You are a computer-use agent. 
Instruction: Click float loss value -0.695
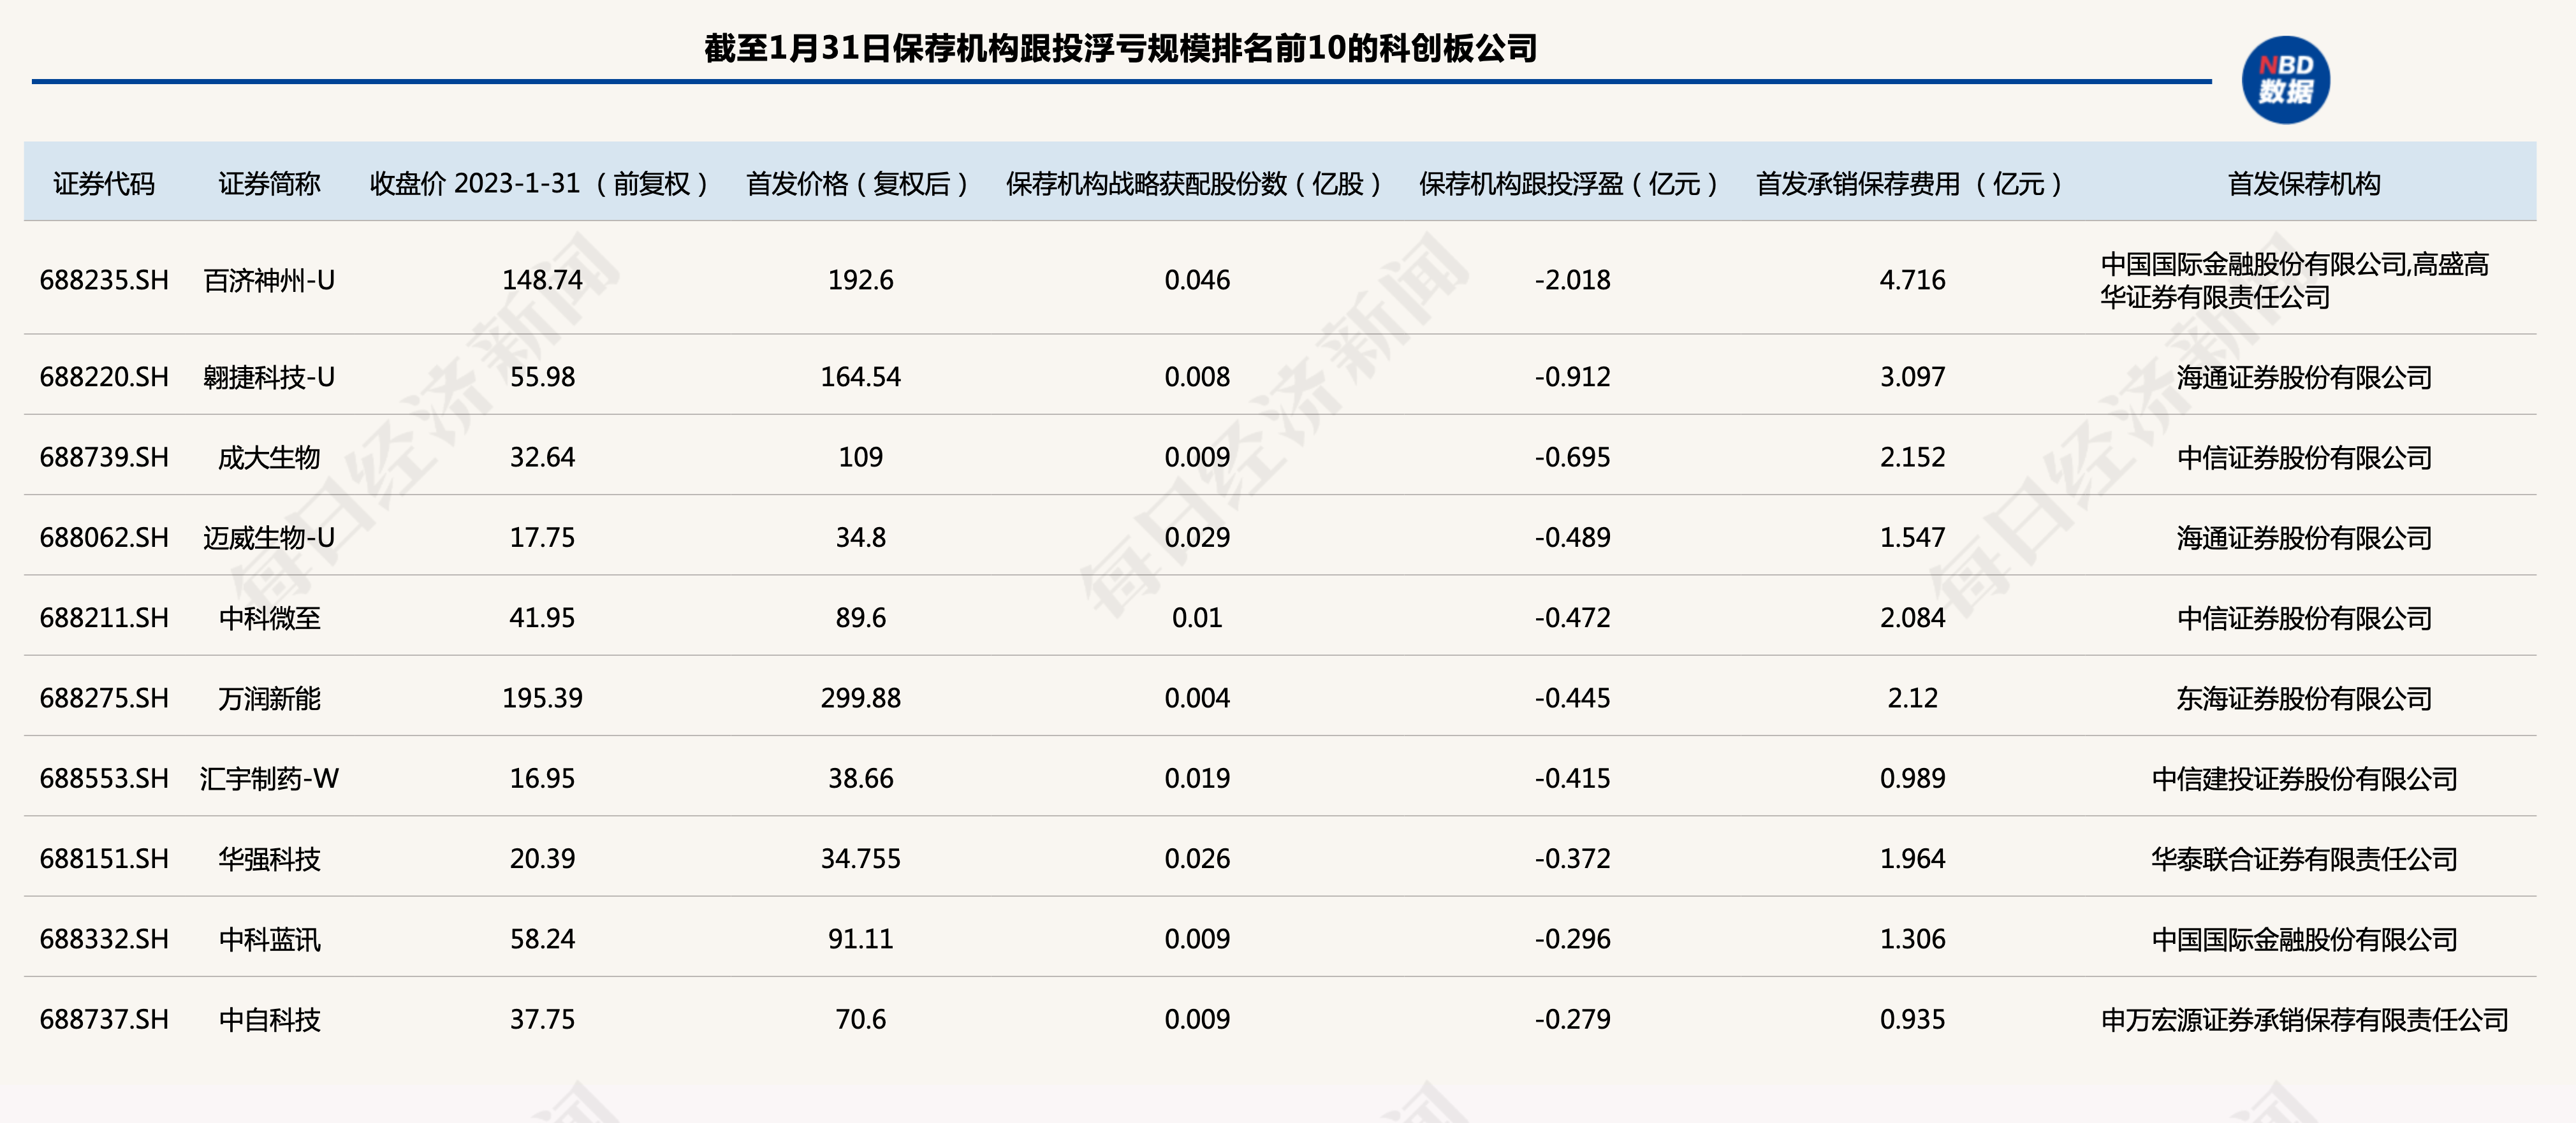coord(1572,457)
